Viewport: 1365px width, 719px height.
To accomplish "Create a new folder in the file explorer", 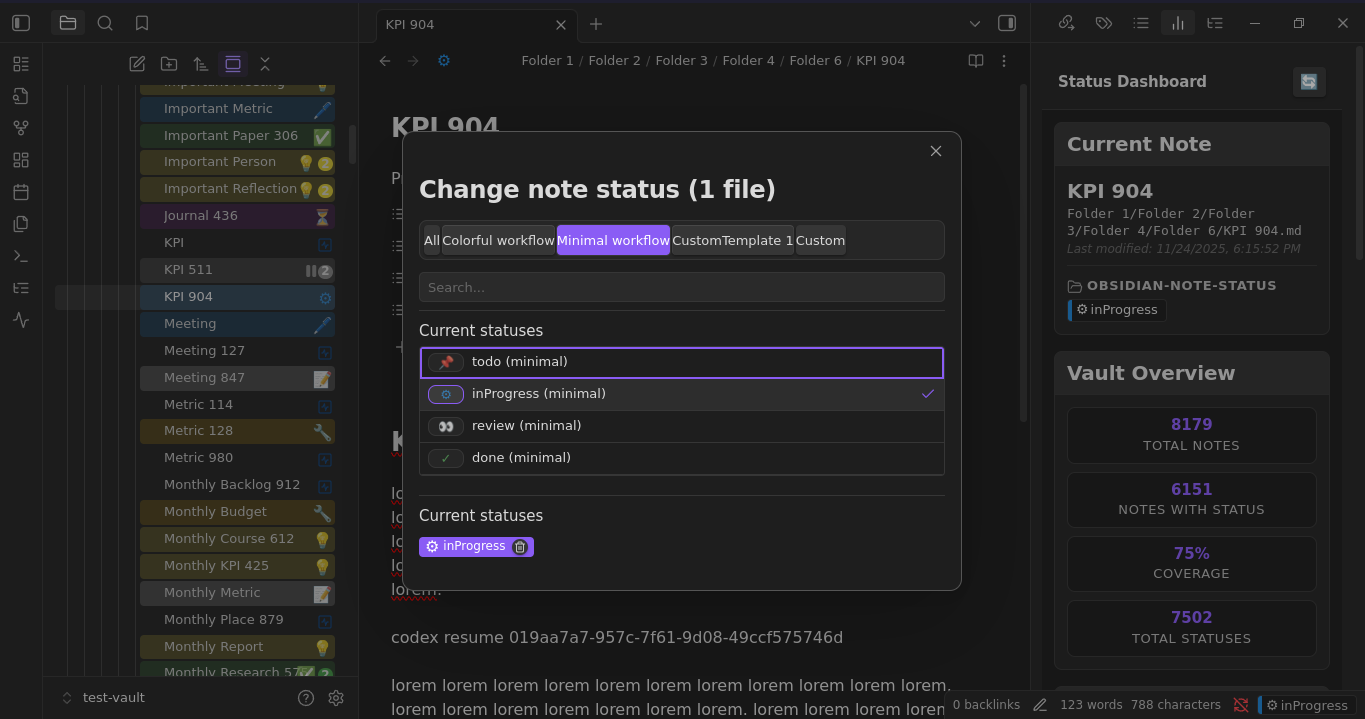I will coord(169,64).
